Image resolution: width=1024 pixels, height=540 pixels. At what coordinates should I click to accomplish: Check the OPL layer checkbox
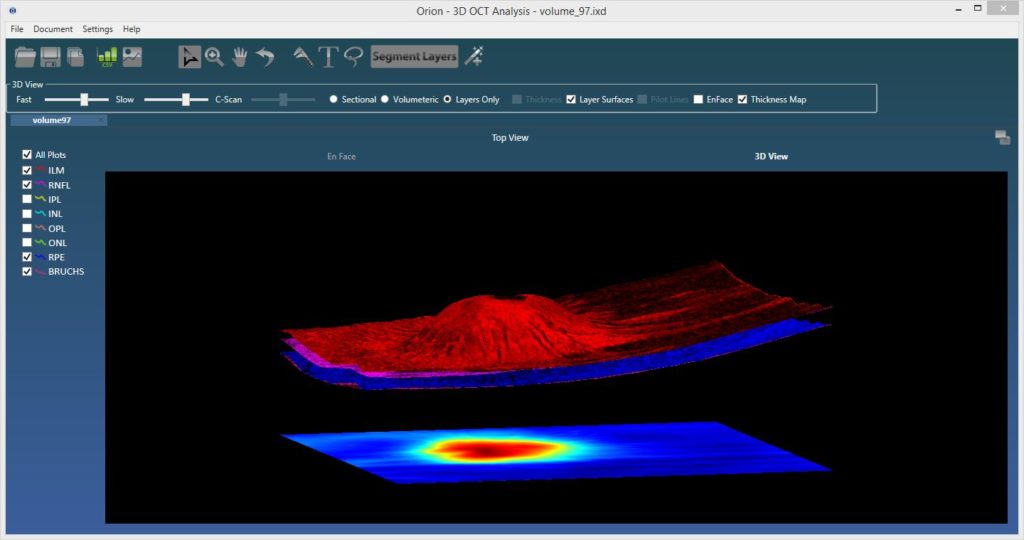pos(27,229)
